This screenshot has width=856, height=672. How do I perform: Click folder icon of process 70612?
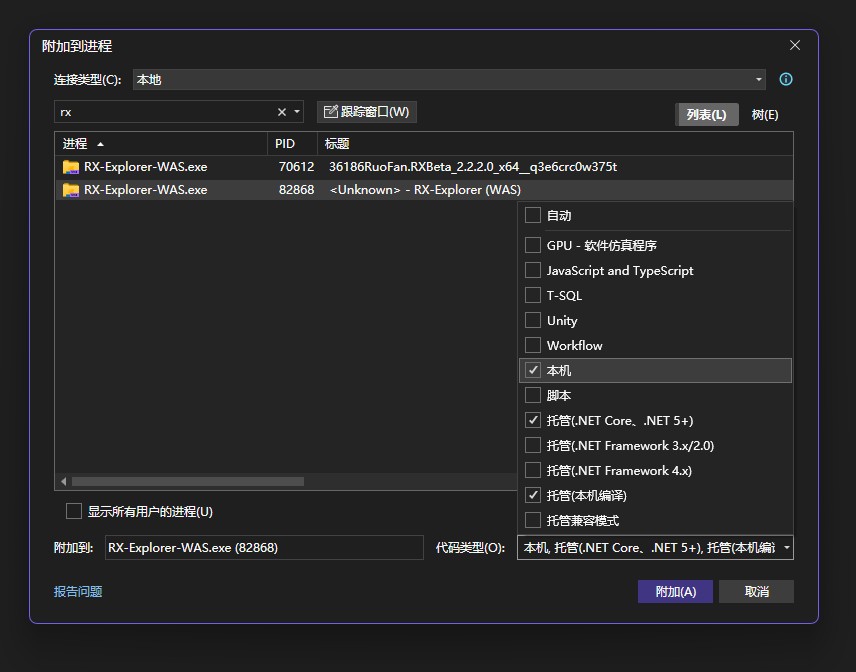pos(70,166)
